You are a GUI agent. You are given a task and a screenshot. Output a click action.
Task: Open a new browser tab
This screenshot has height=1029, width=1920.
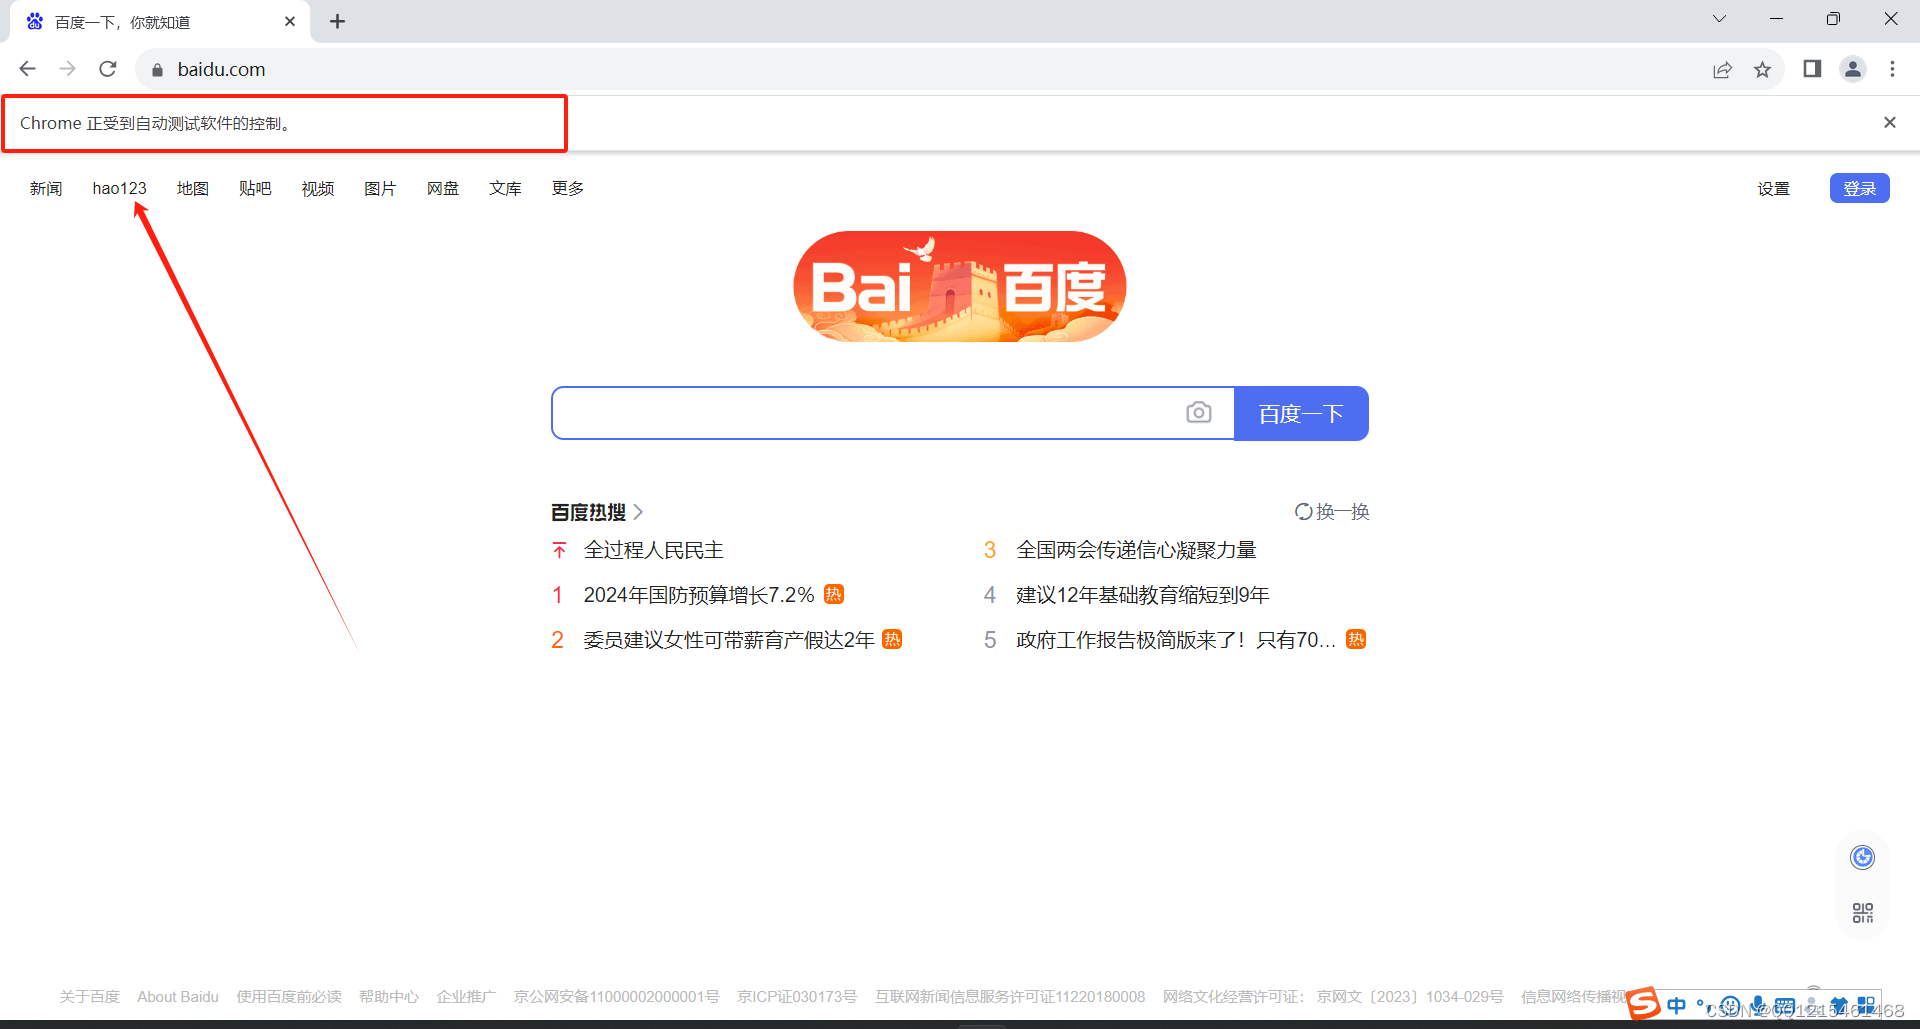tap(337, 21)
